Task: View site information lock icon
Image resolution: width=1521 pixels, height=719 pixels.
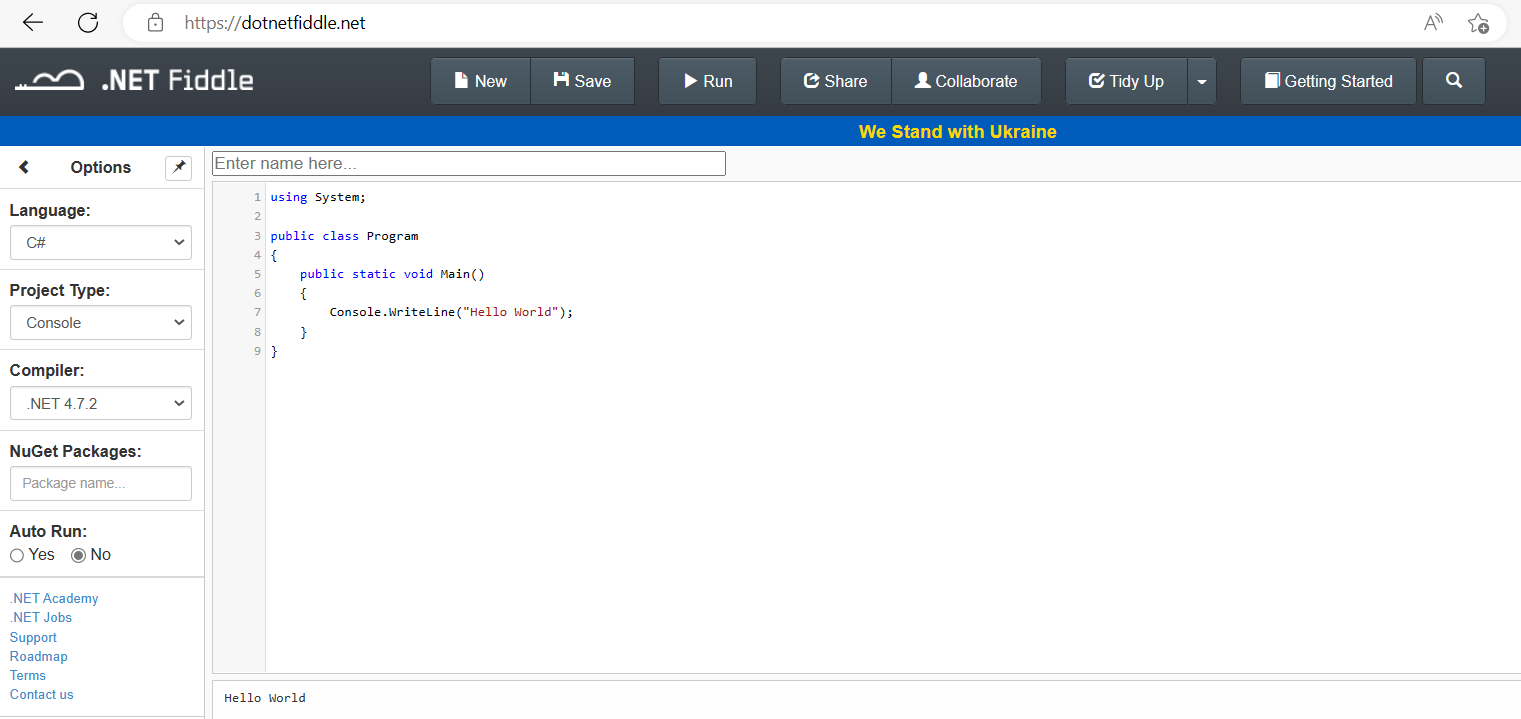Action: click(x=154, y=23)
